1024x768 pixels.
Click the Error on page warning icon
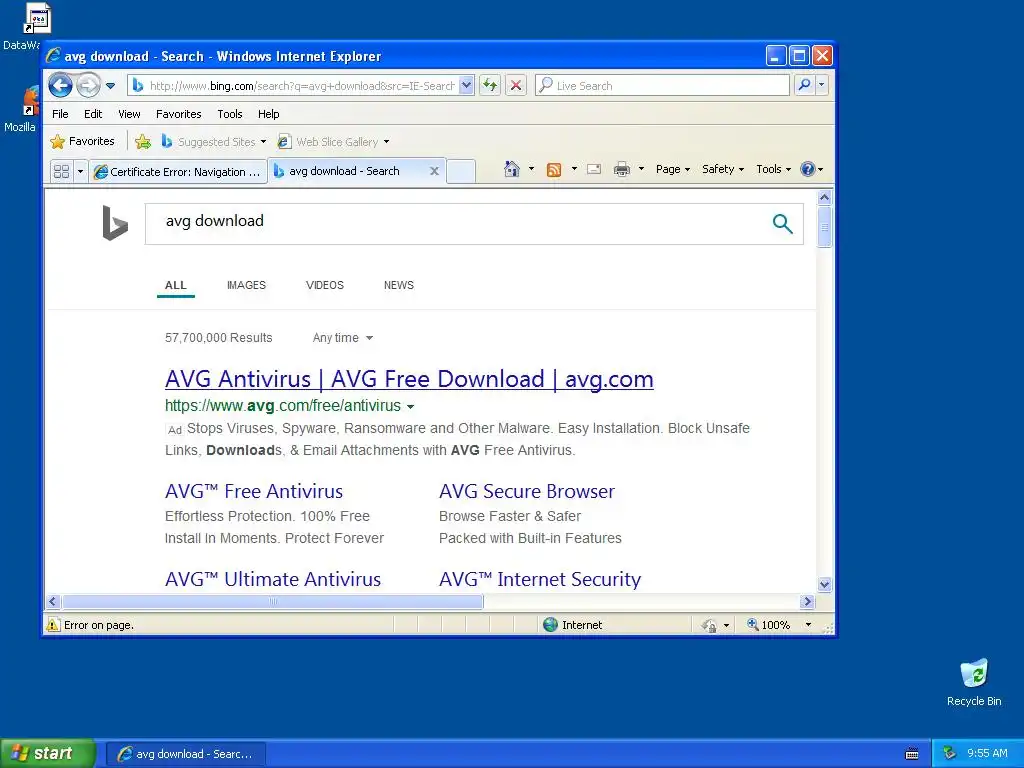coord(53,625)
